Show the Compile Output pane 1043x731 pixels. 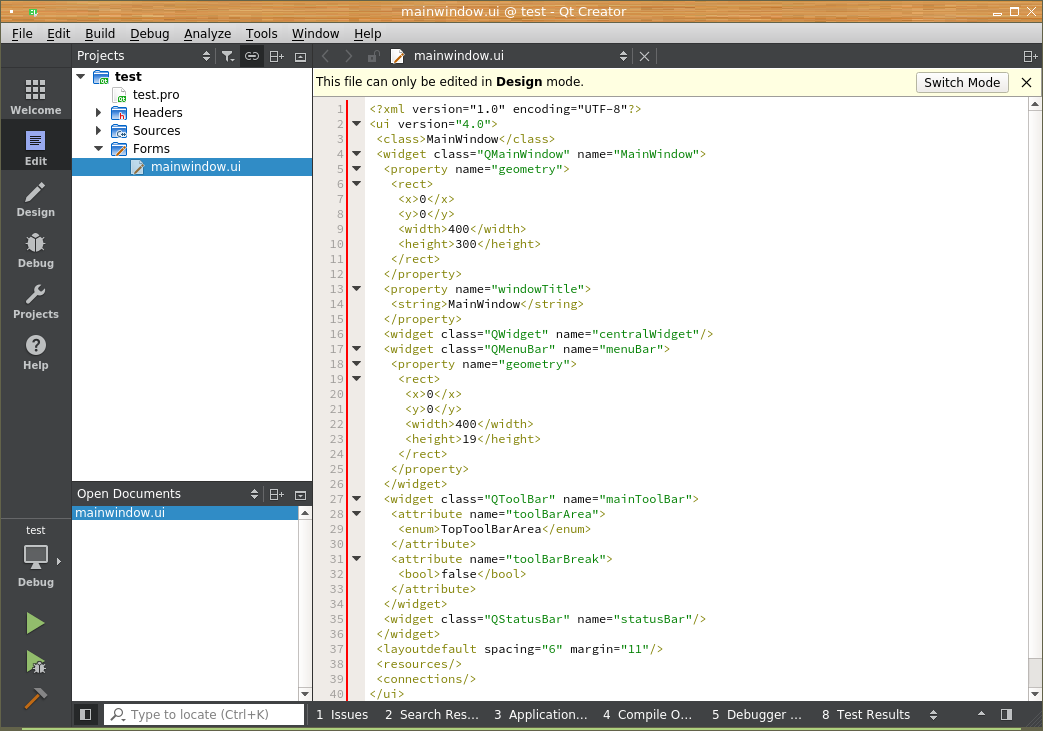[648, 714]
